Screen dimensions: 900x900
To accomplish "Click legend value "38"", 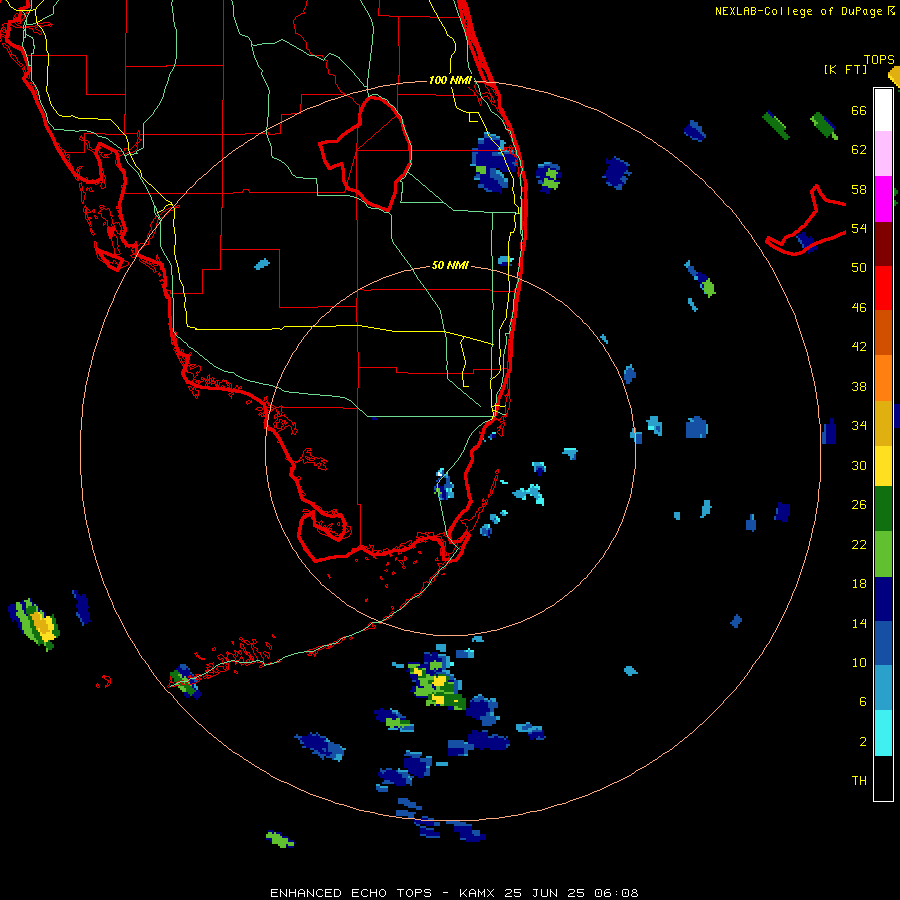I will point(859,387).
